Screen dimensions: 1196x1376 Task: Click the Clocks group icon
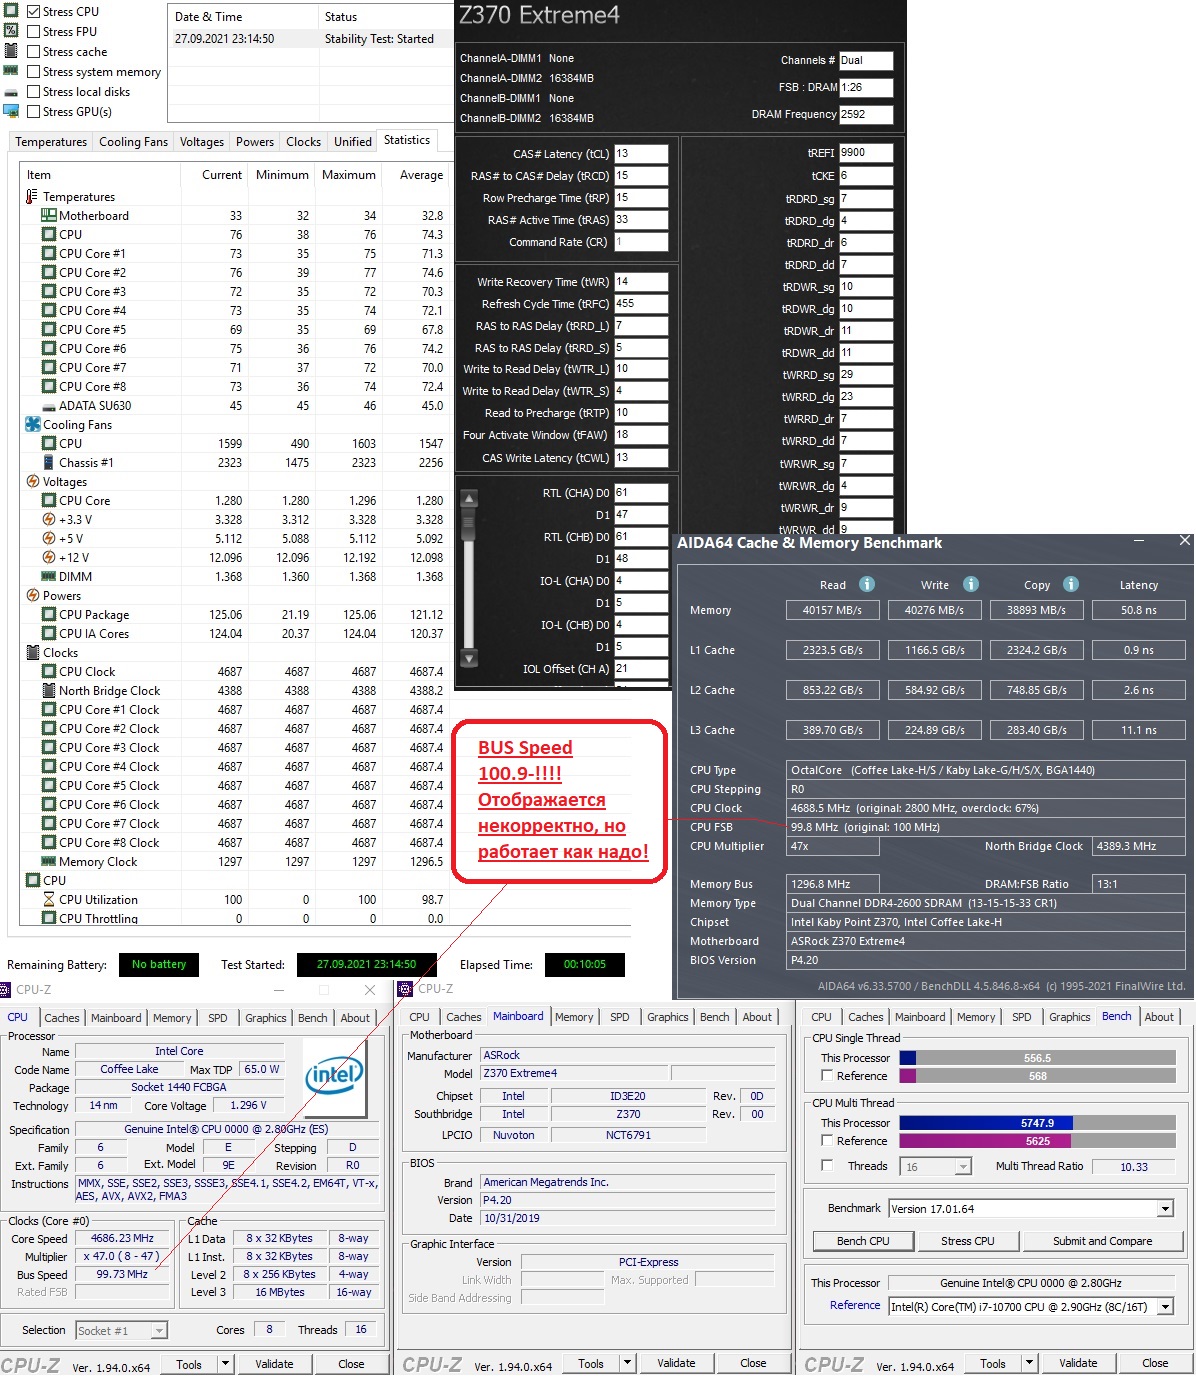tap(32, 652)
